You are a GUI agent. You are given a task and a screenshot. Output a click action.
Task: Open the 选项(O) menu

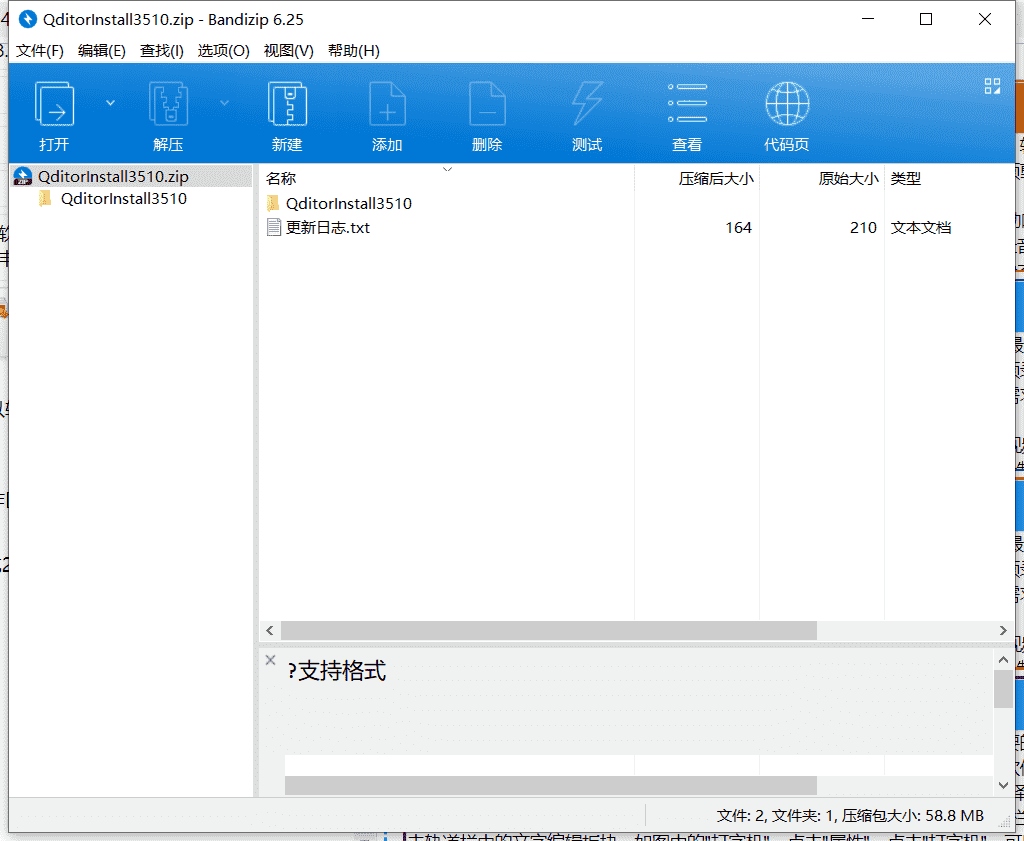tap(223, 51)
